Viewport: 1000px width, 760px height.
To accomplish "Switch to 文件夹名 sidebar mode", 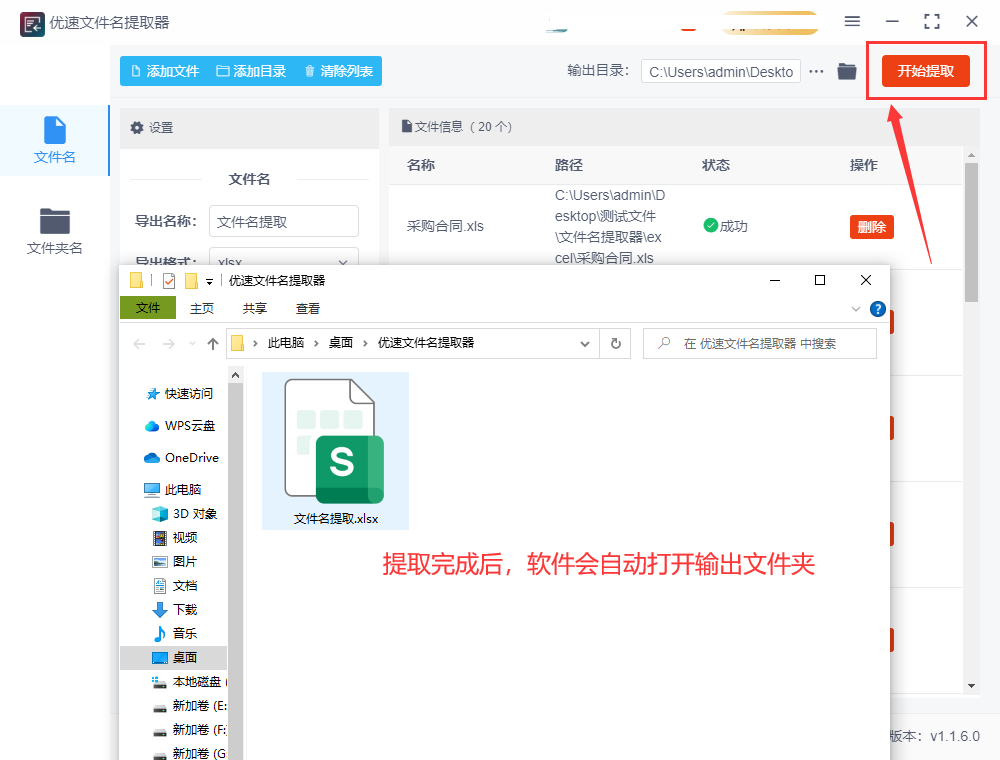I will (54, 231).
